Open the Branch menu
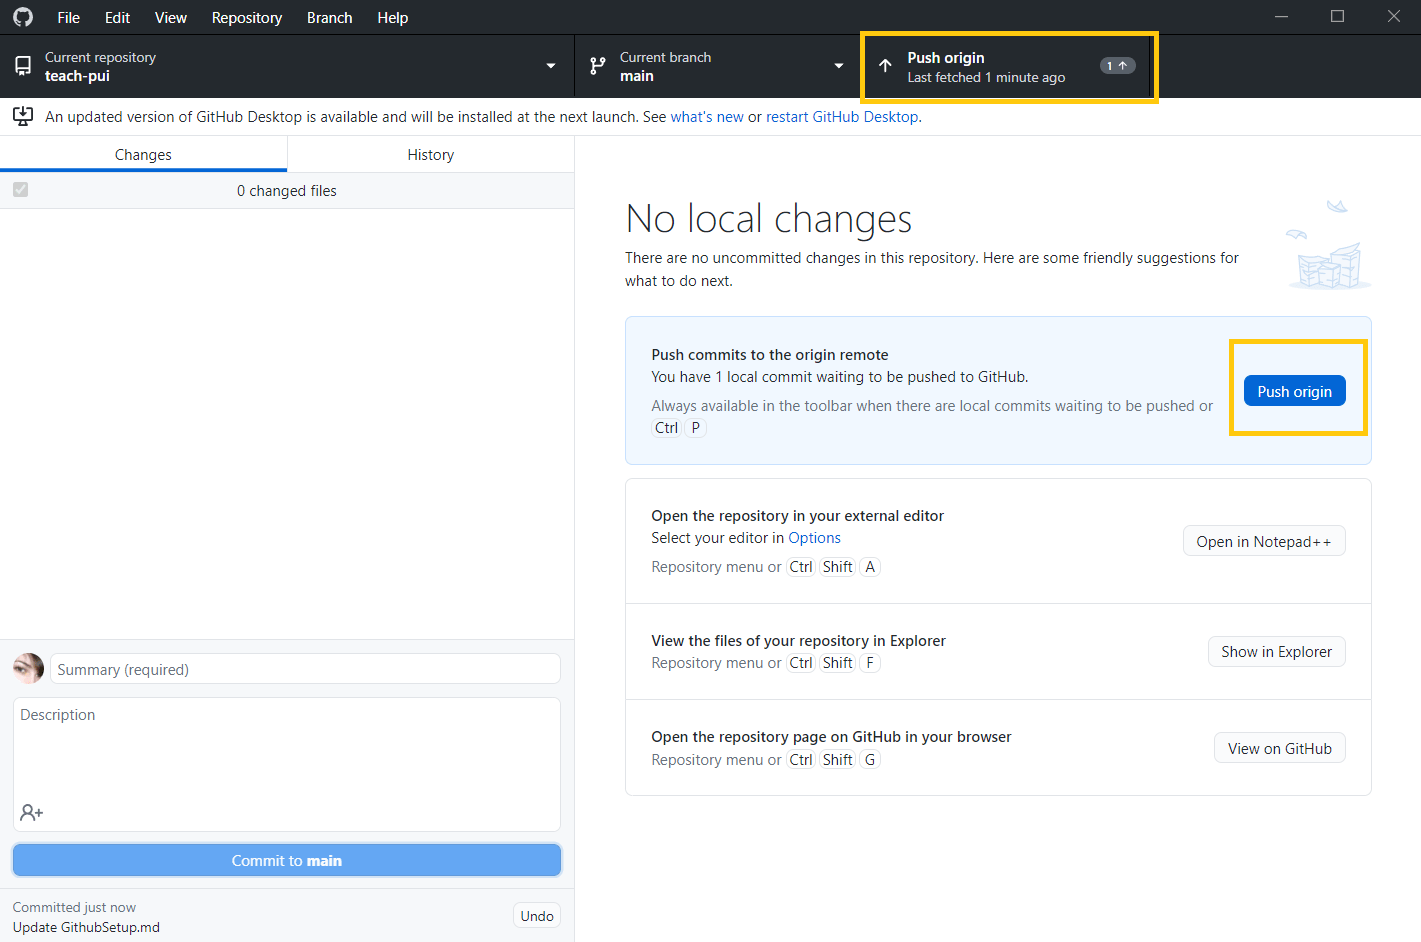1421x942 pixels. pyautogui.click(x=330, y=17)
